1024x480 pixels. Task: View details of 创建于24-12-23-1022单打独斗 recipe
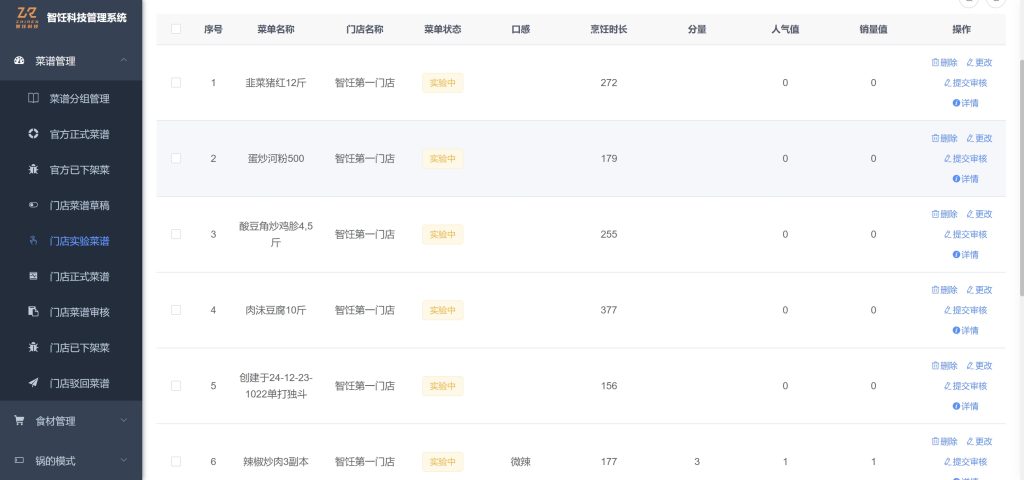point(965,406)
